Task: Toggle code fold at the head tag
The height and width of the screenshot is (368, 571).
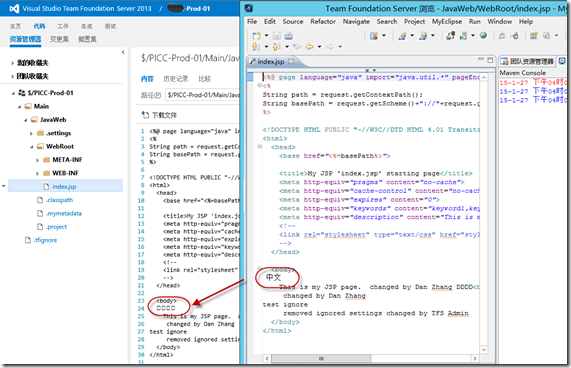Action: (260, 147)
